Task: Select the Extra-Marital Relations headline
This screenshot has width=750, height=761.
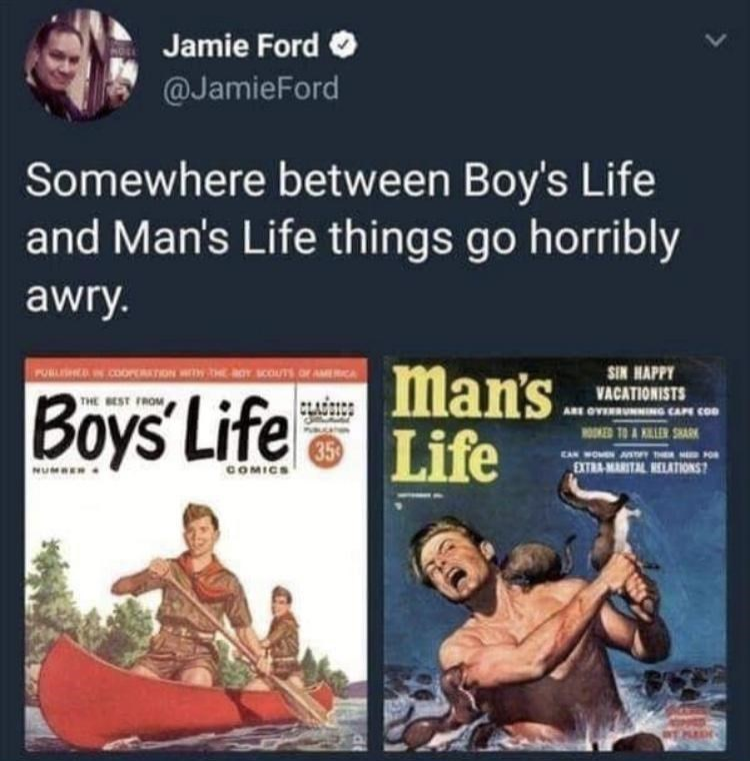Action: (x=639, y=468)
